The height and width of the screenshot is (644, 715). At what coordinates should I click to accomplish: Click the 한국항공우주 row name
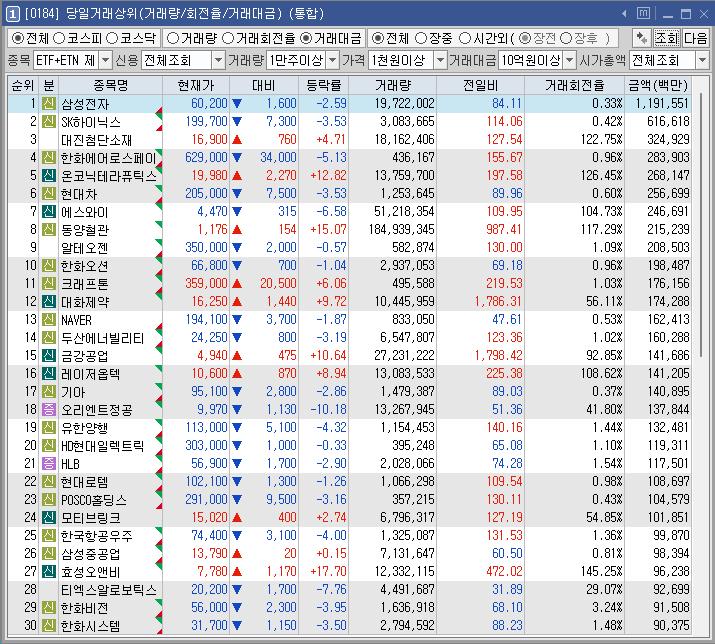click(97, 535)
